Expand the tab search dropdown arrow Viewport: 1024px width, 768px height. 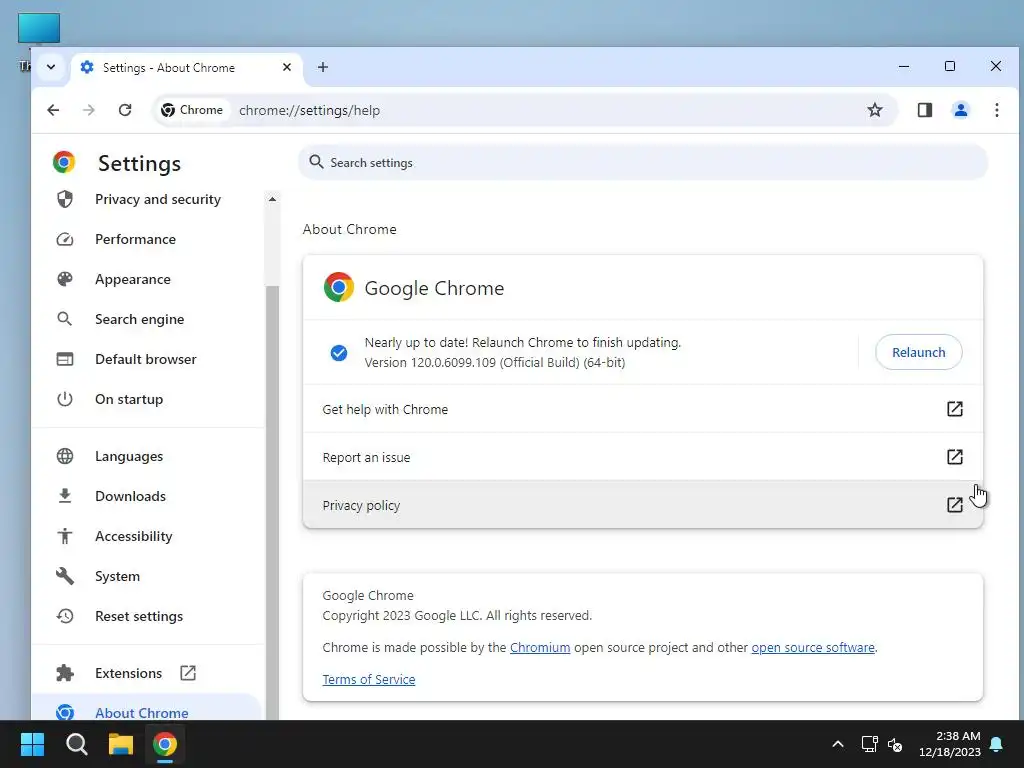click(51, 67)
